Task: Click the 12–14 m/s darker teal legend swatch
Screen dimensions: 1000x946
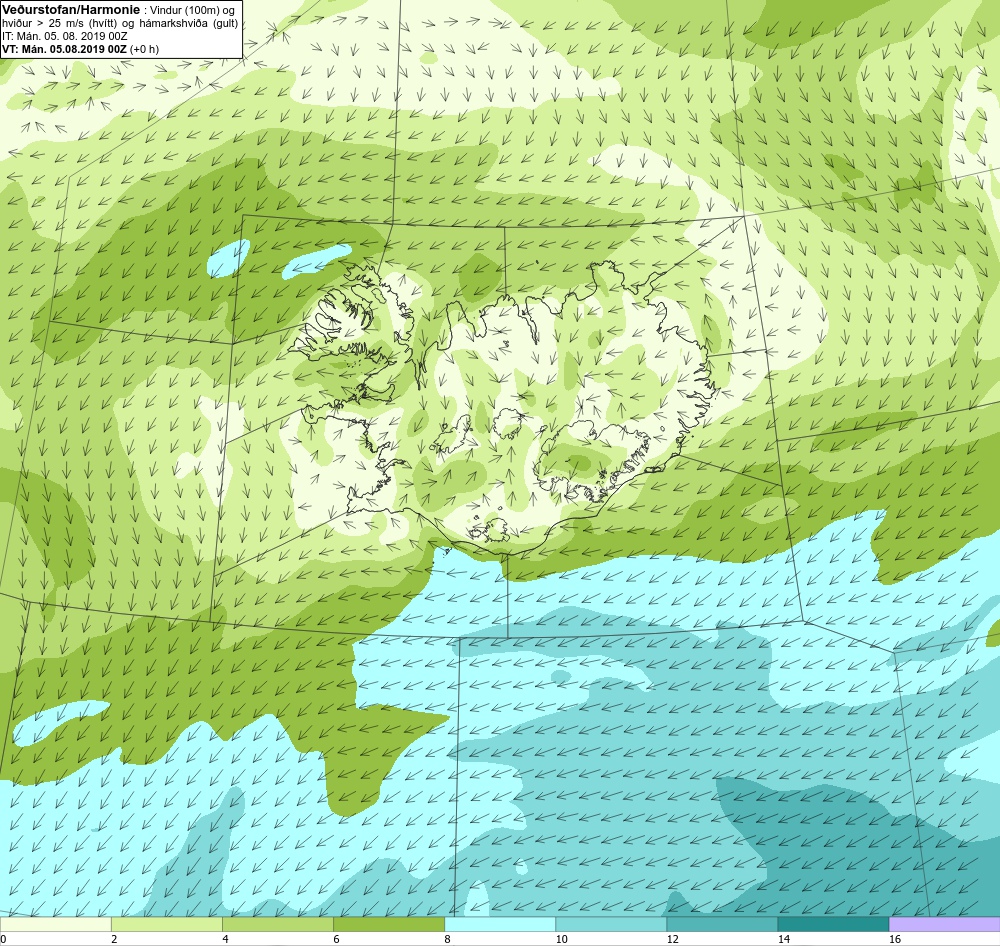Action: (x=722, y=924)
